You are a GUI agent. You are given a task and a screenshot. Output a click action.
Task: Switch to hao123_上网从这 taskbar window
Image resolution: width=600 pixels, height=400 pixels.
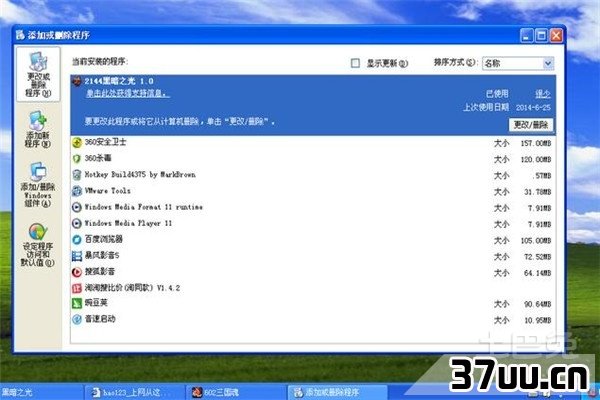point(133,392)
